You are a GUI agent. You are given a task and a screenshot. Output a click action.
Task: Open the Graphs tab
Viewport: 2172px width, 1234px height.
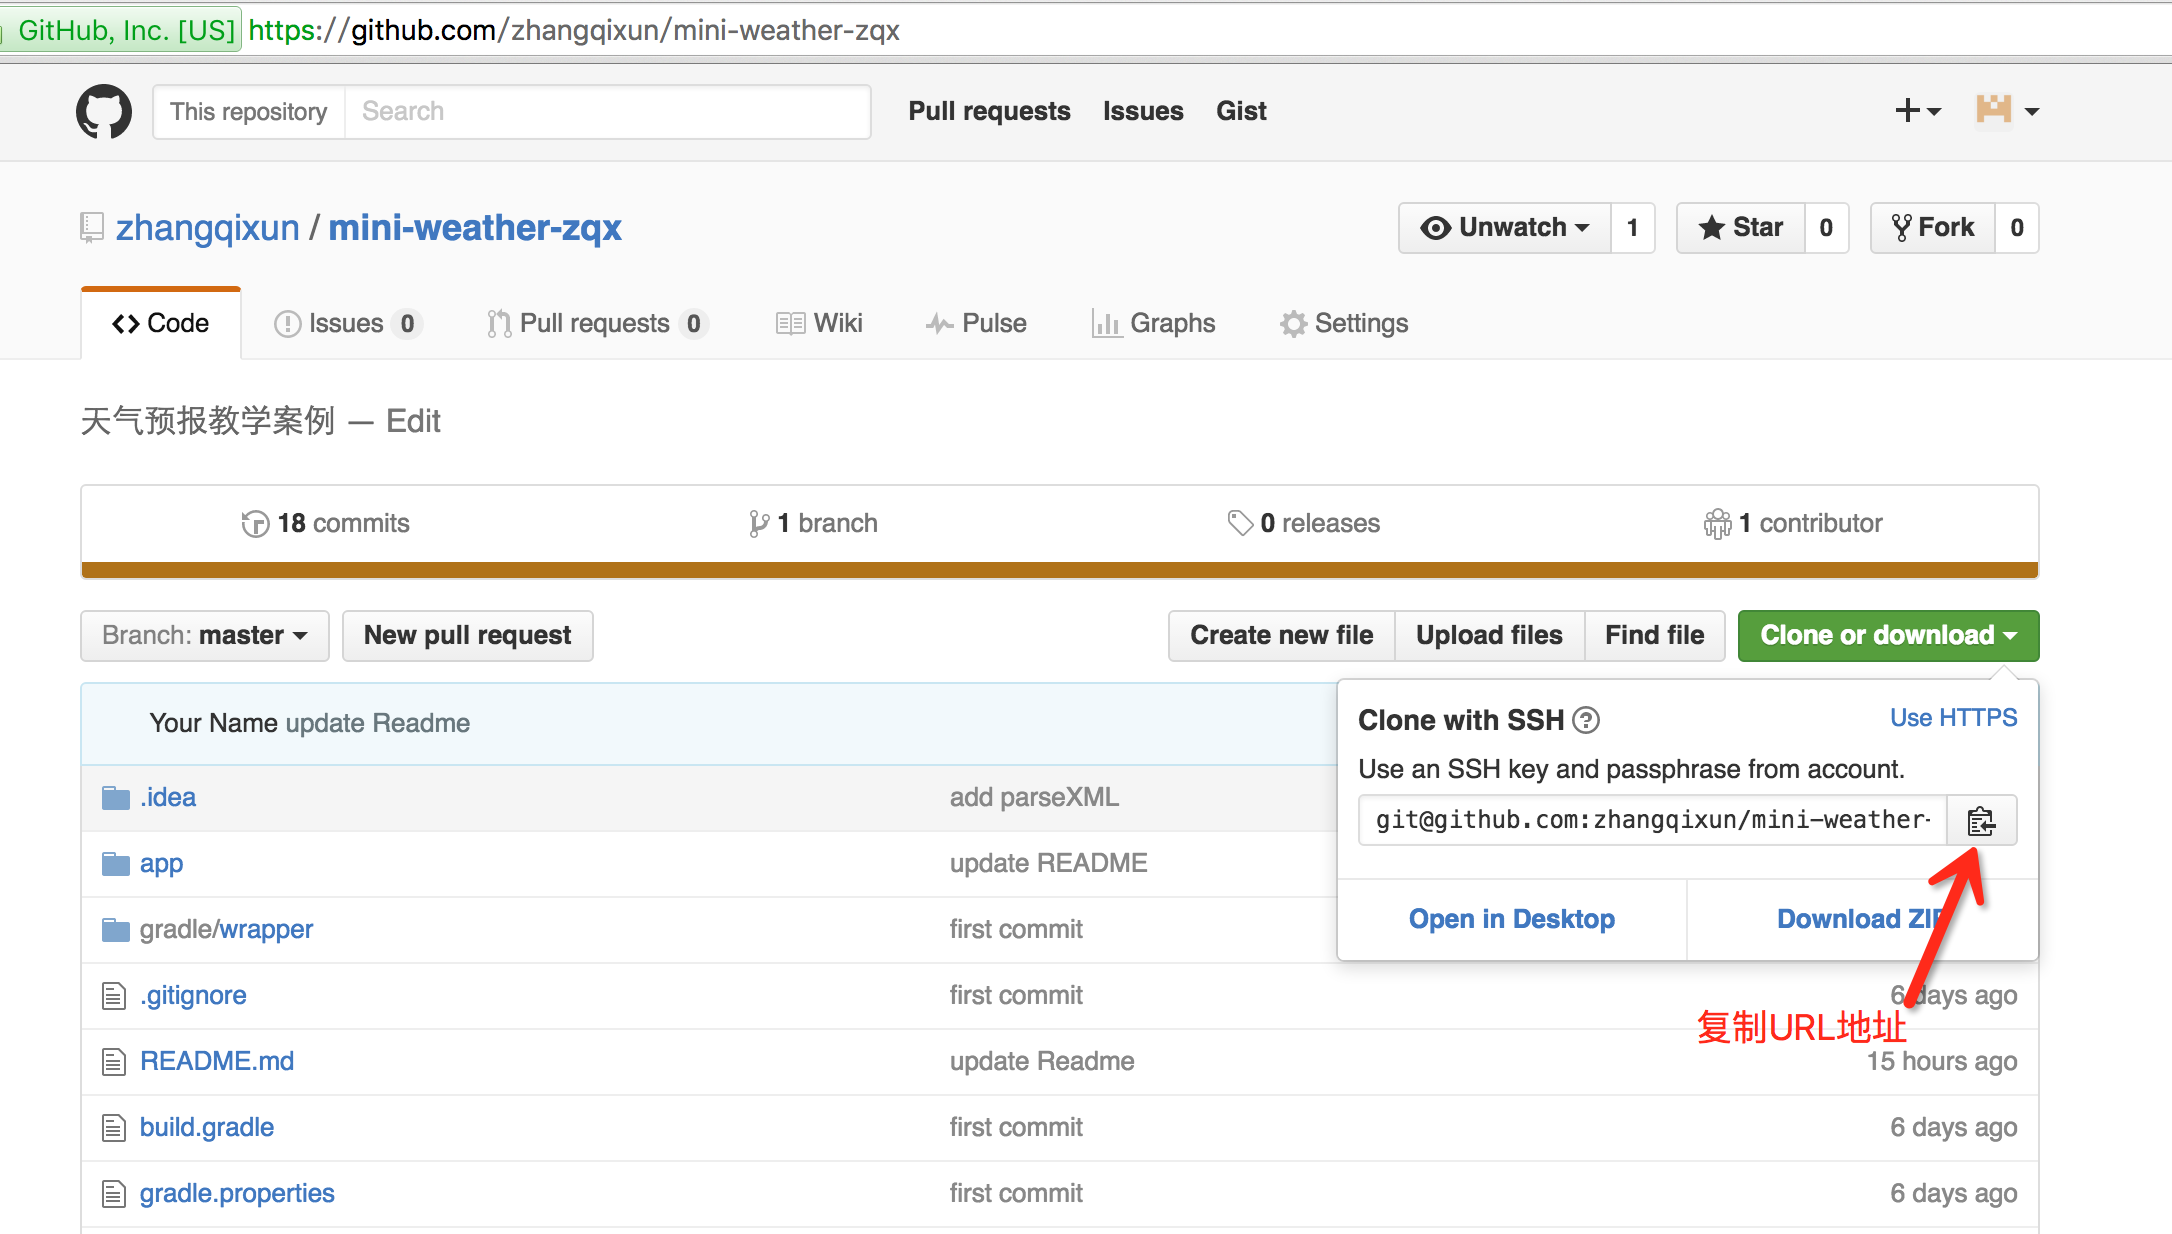pyautogui.click(x=1153, y=324)
